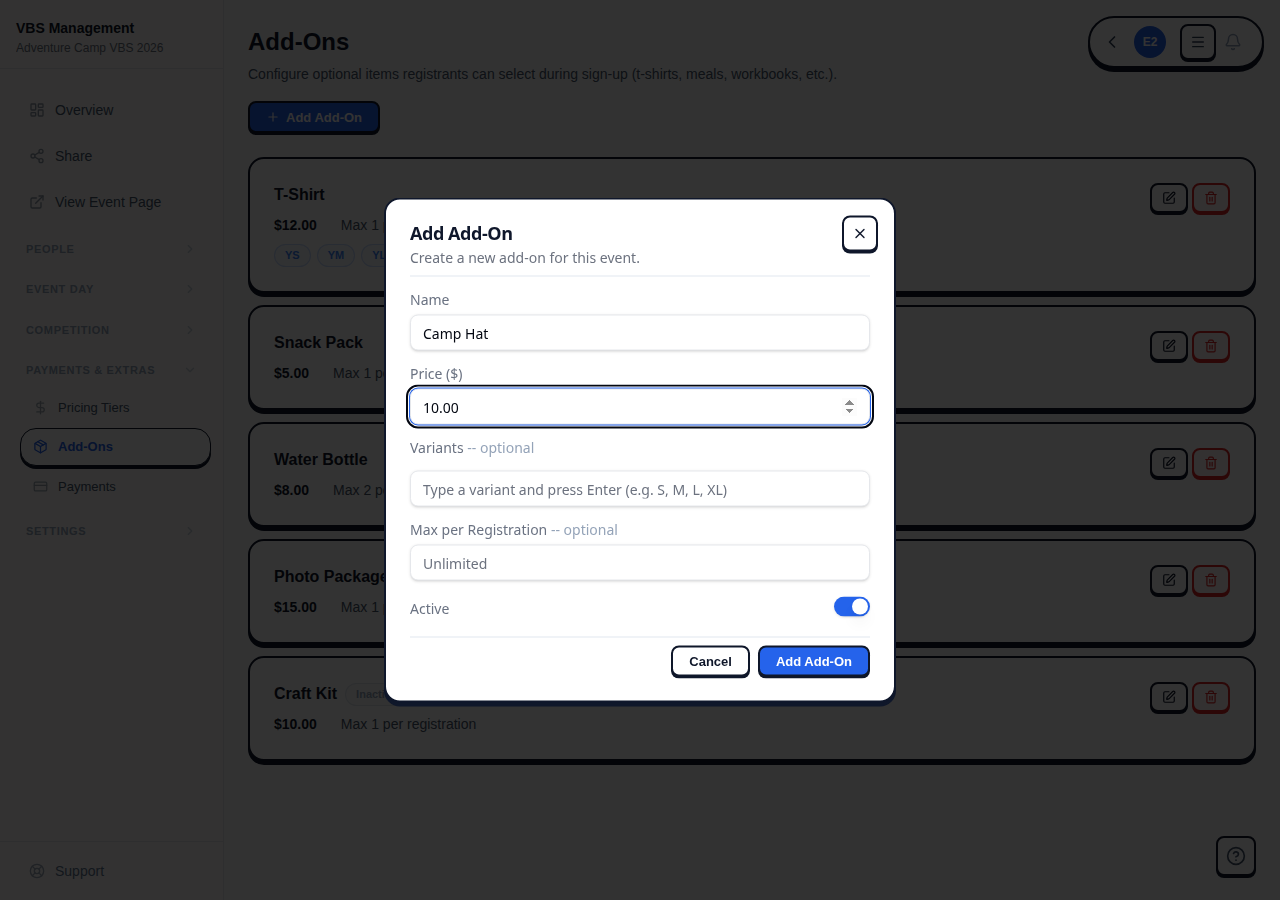Click the Share icon in the sidebar

point(36,156)
